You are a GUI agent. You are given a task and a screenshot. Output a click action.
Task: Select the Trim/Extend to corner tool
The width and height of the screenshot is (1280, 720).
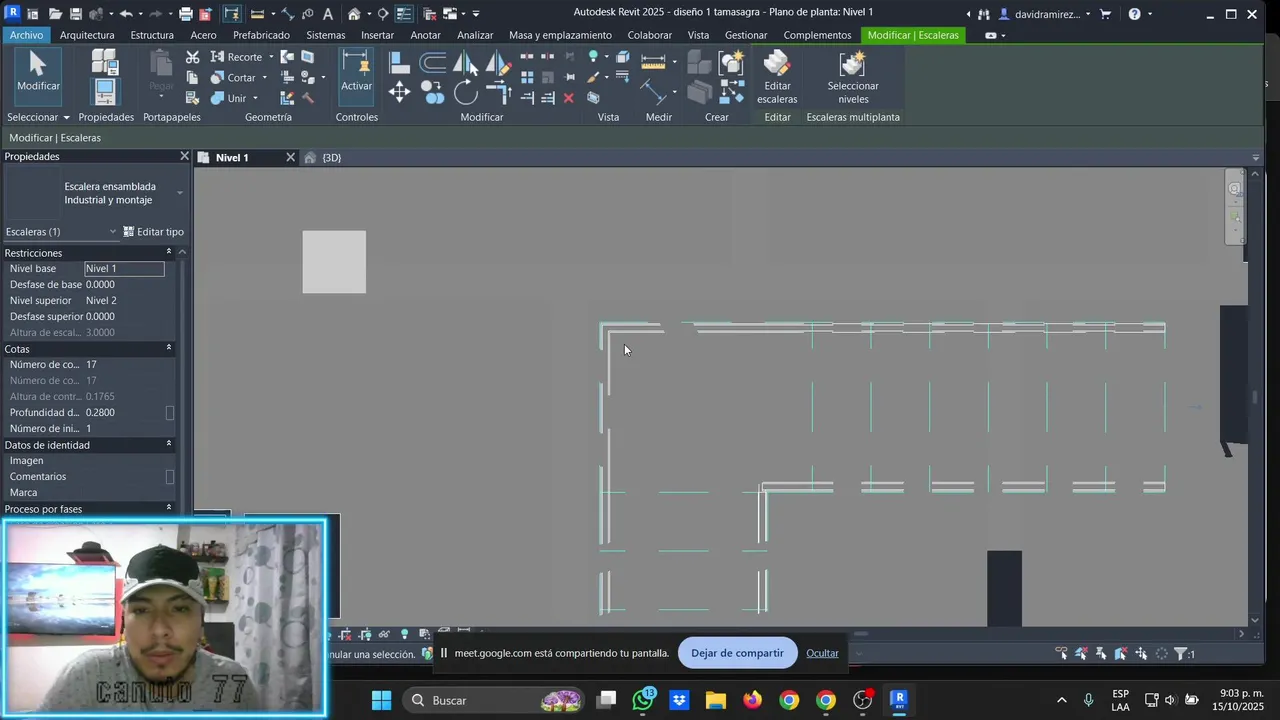pyautogui.click(x=498, y=93)
